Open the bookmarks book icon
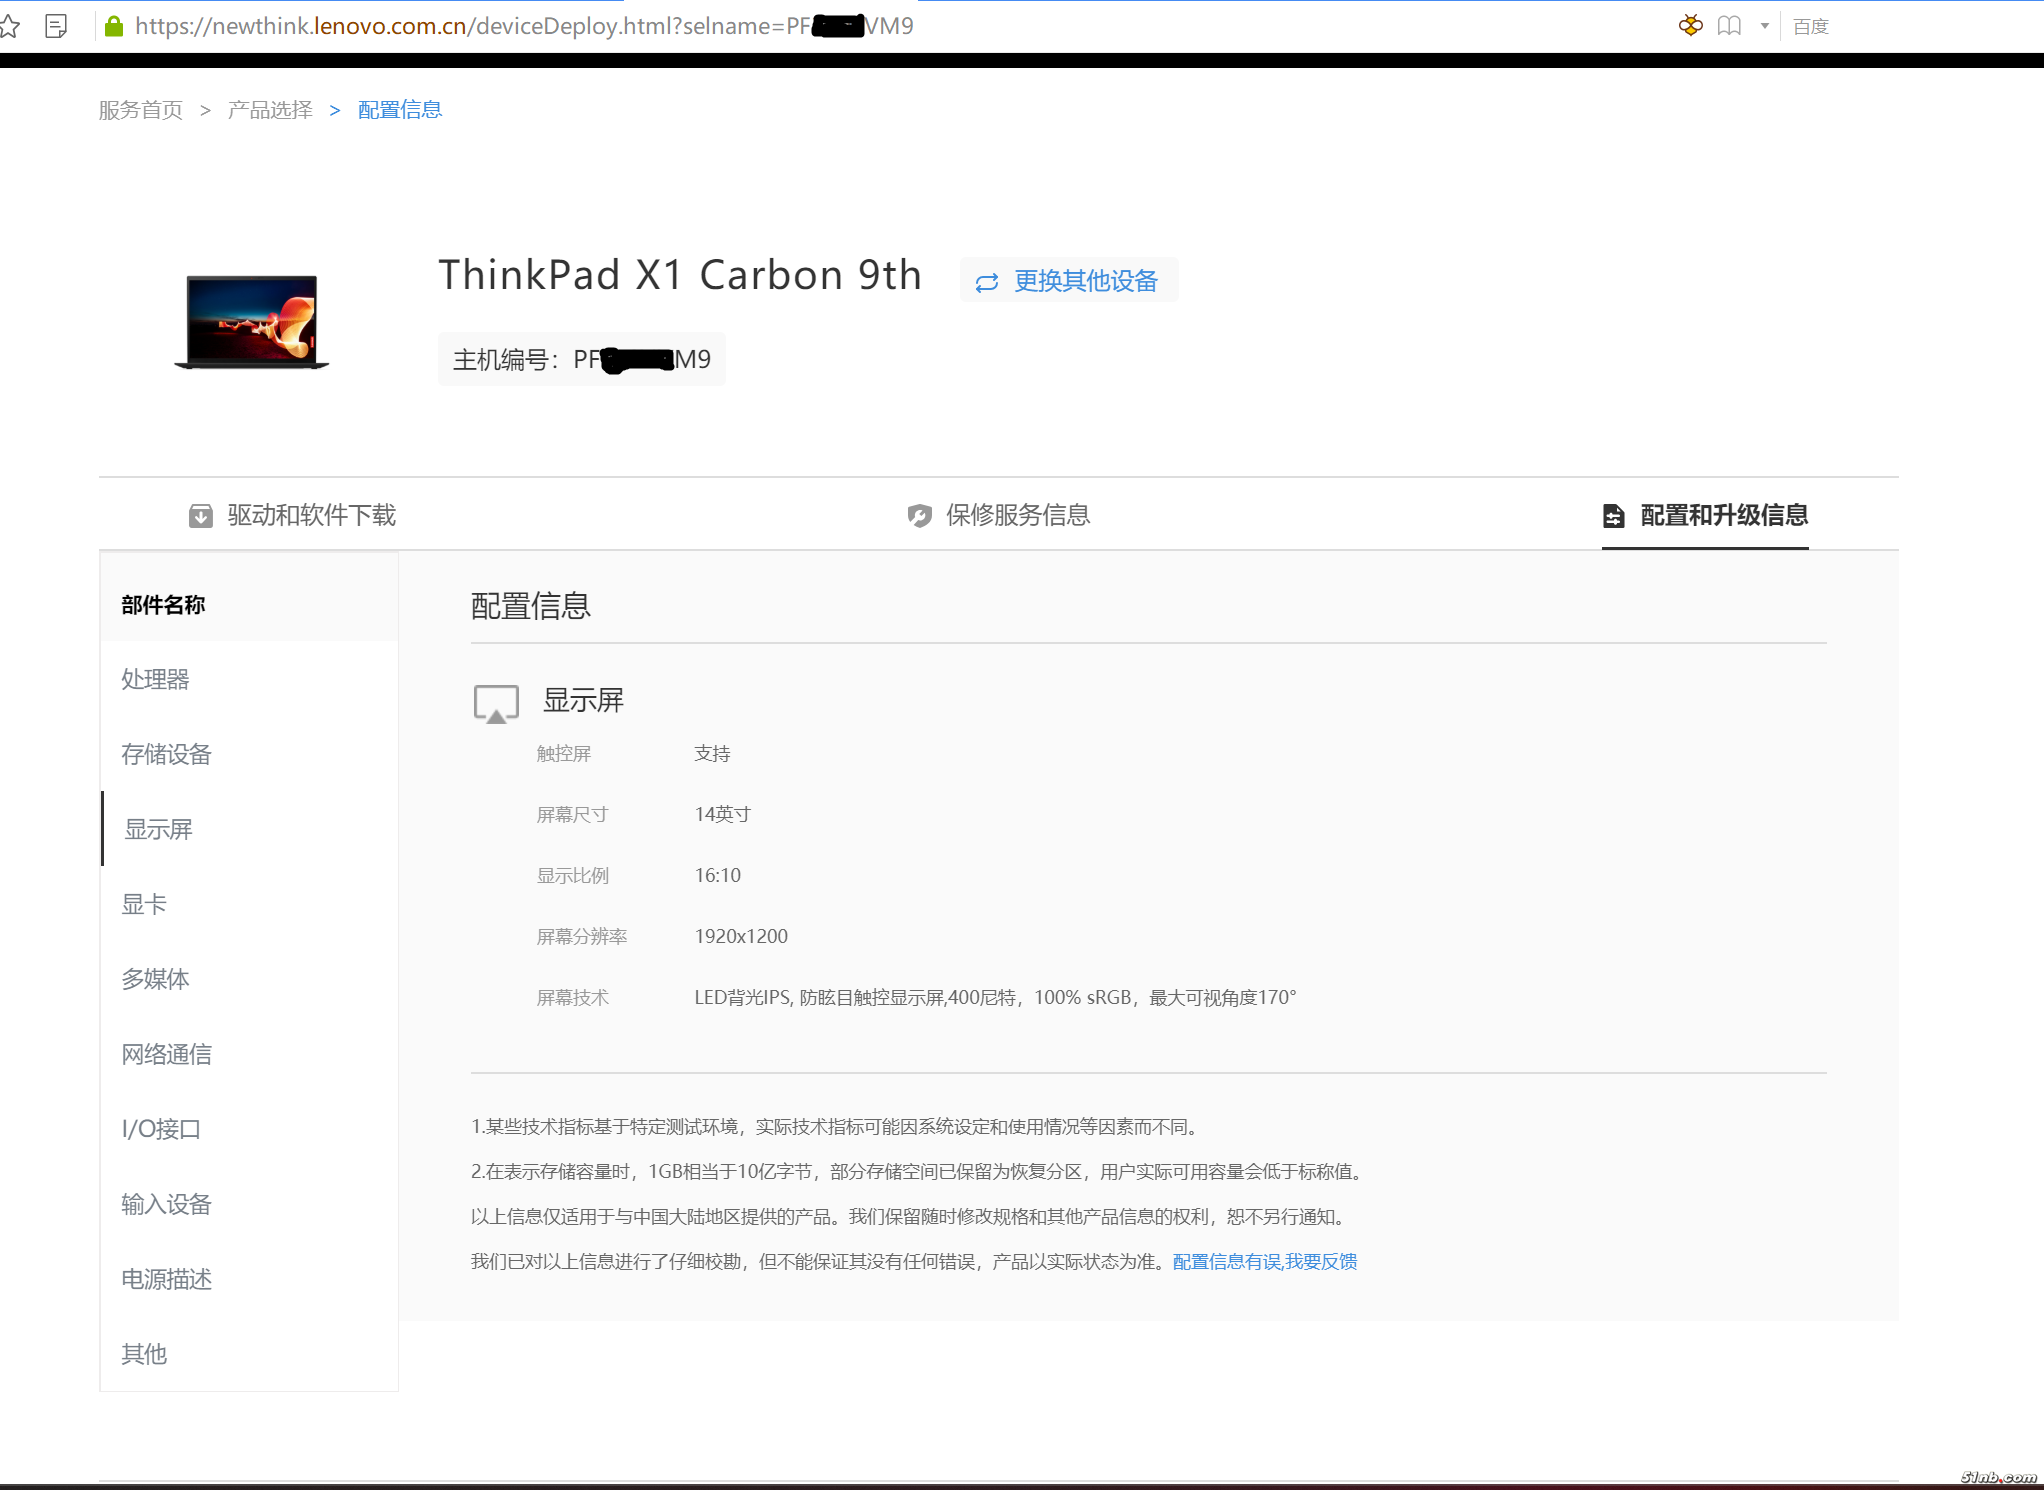This screenshot has height=1490, width=2044. (1729, 26)
